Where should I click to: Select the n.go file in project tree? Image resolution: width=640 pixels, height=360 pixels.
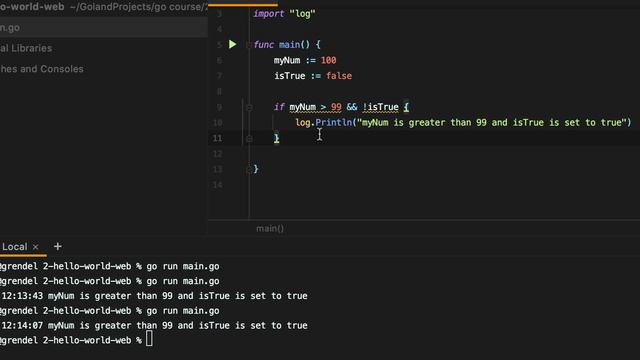pyautogui.click(x=104, y=28)
